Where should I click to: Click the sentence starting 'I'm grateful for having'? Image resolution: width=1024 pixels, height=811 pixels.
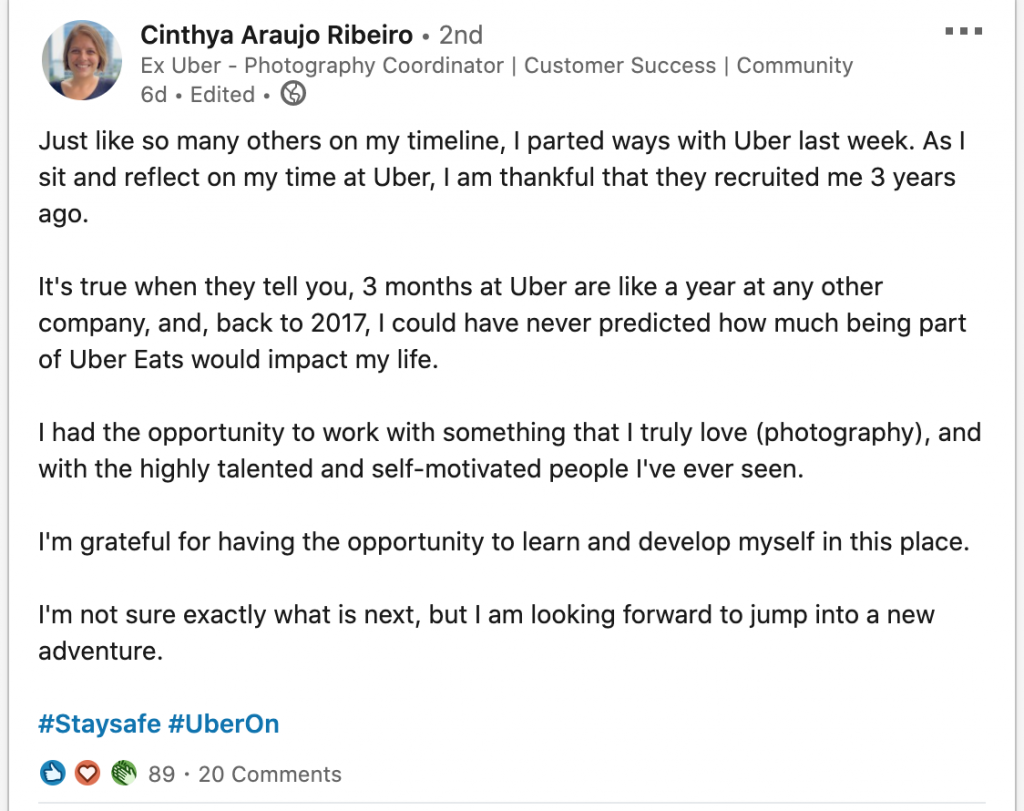click(x=504, y=542)
